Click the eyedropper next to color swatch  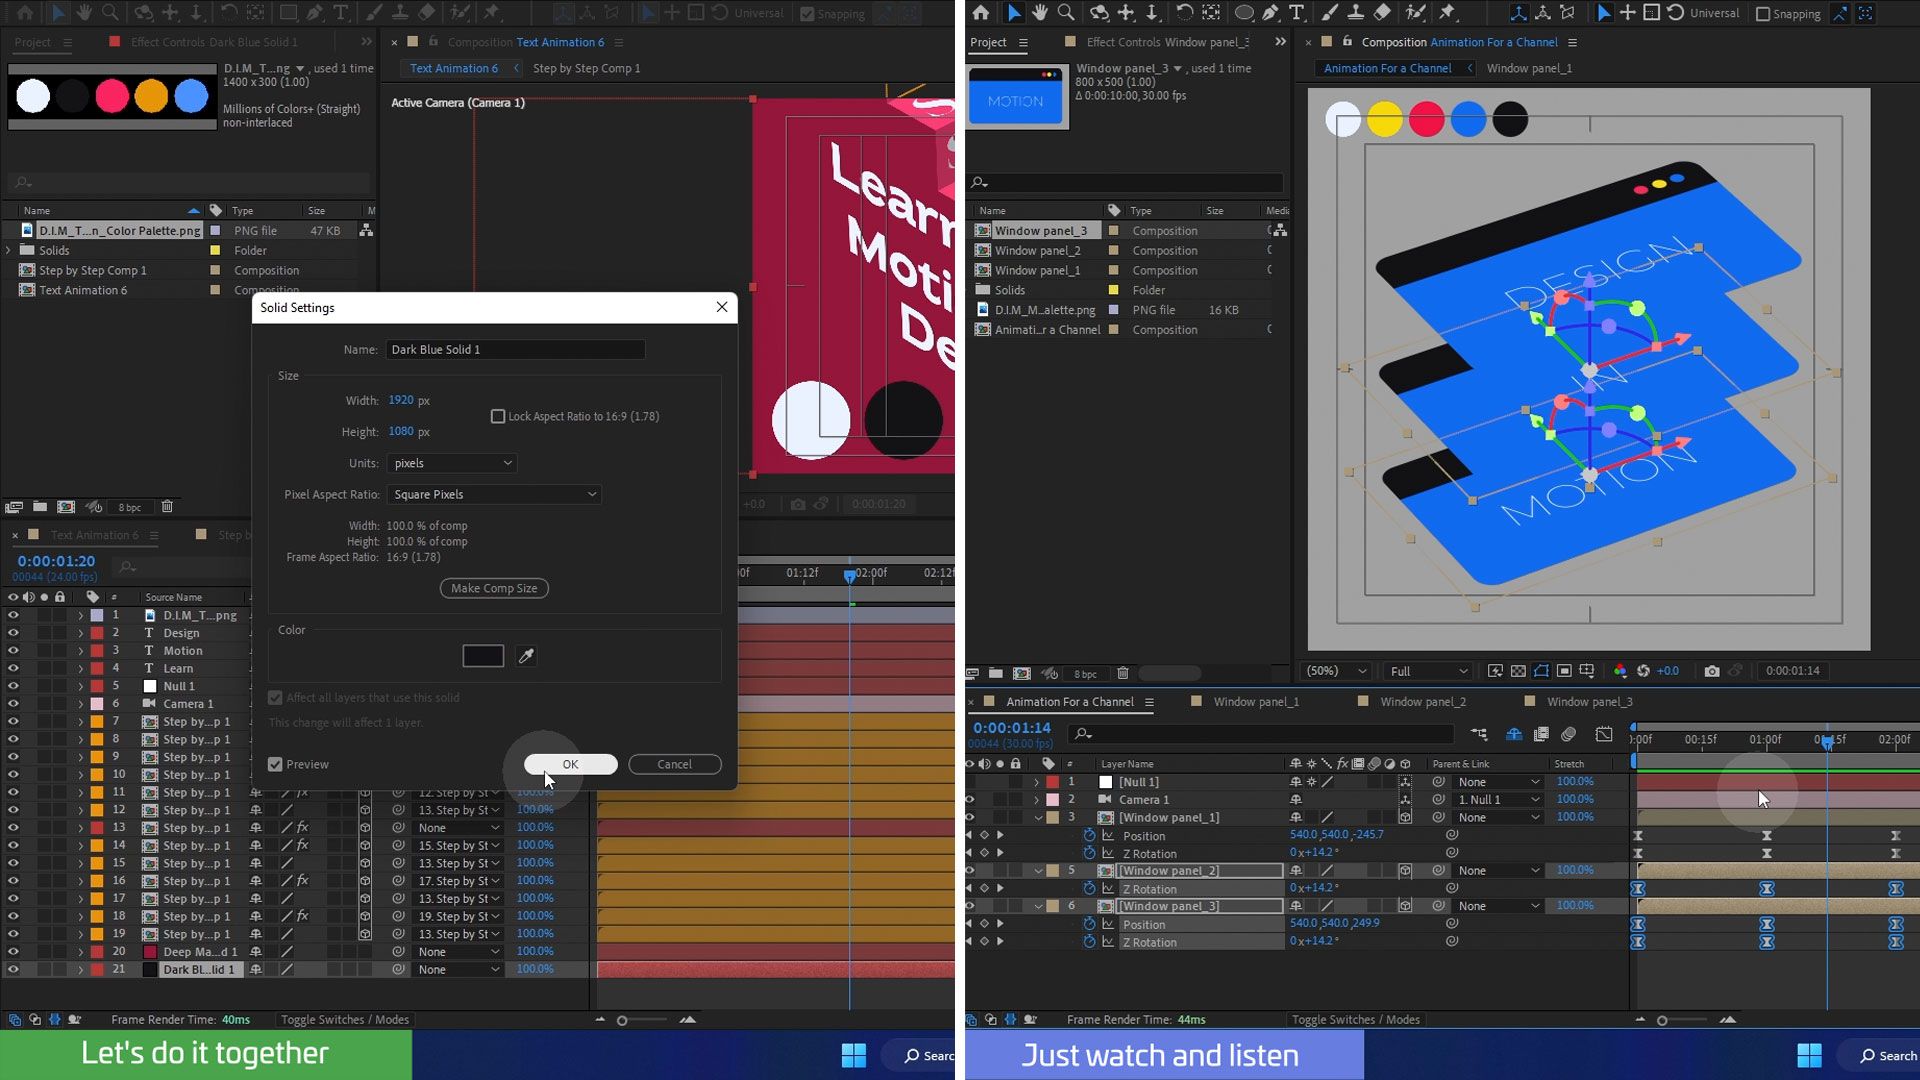(526, 656)
